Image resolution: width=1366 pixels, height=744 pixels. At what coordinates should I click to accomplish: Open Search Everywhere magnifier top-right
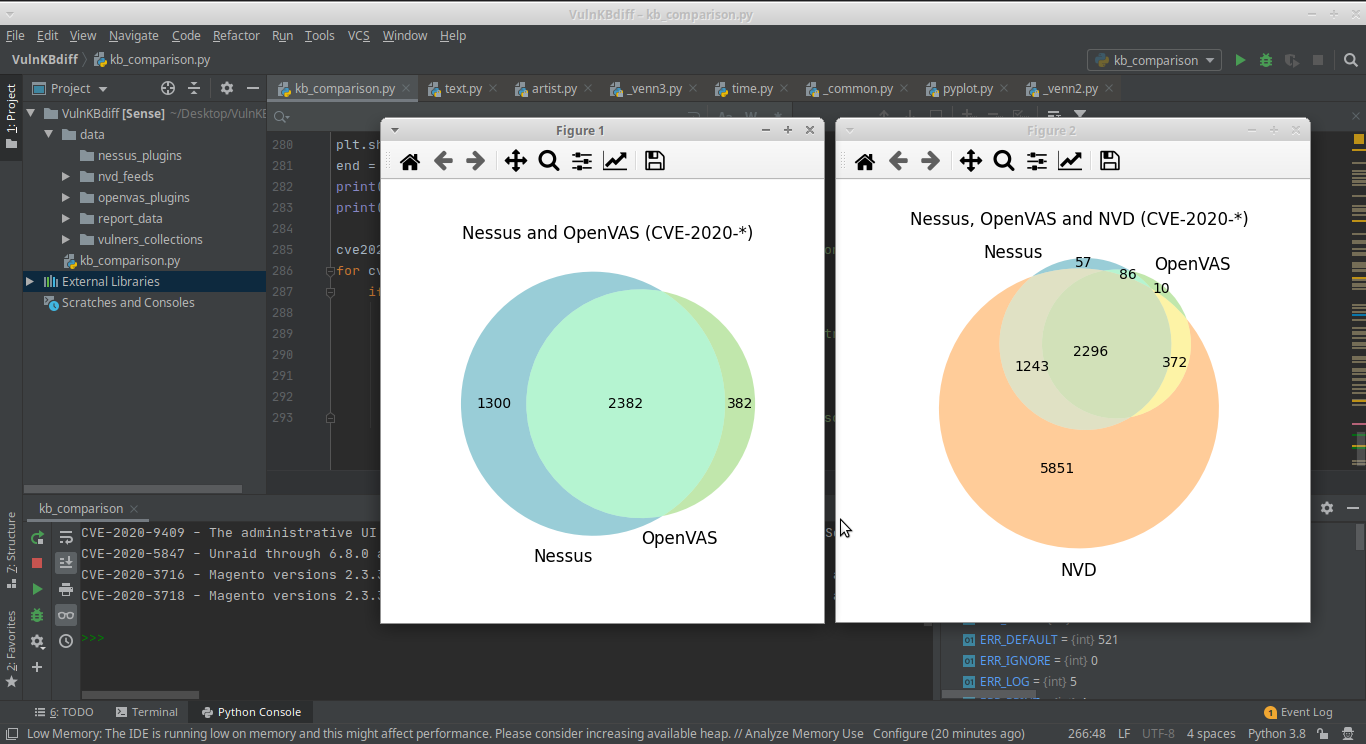(1350, 59)
